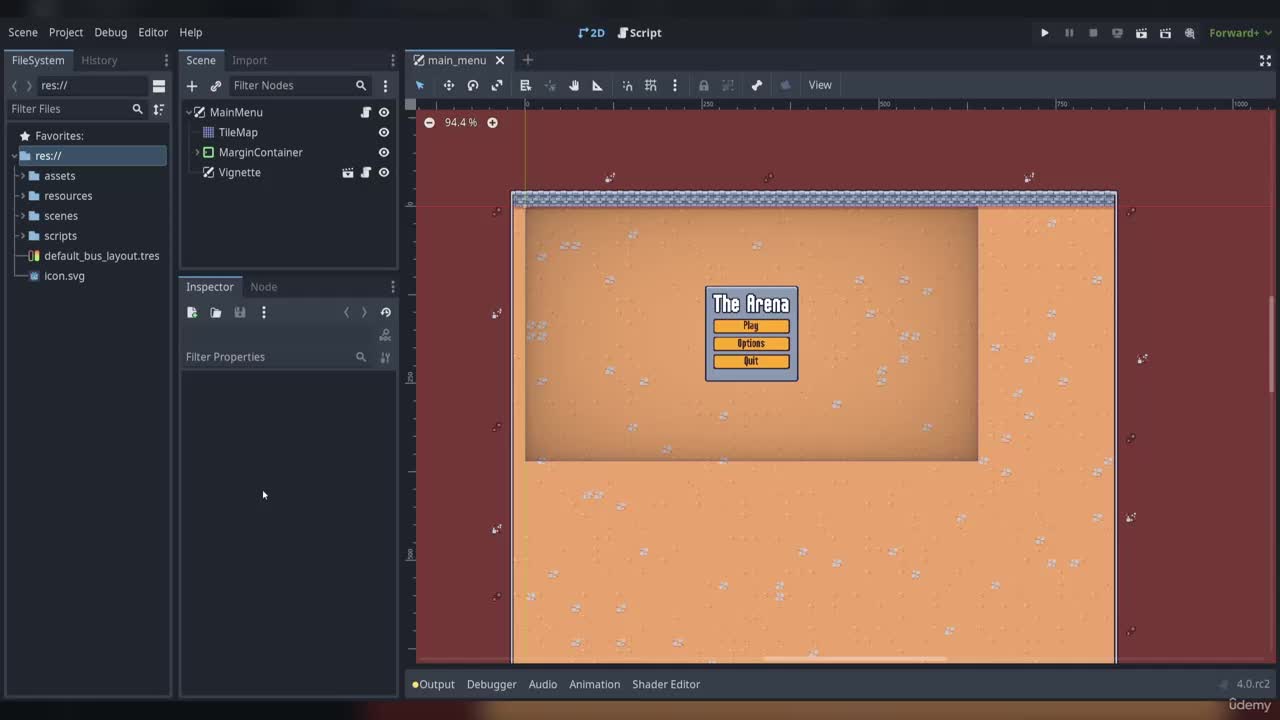The height and width of the screenshot is (720, 1280).
Task: Click the group selected nodes icon
Action: click(728, 85)
